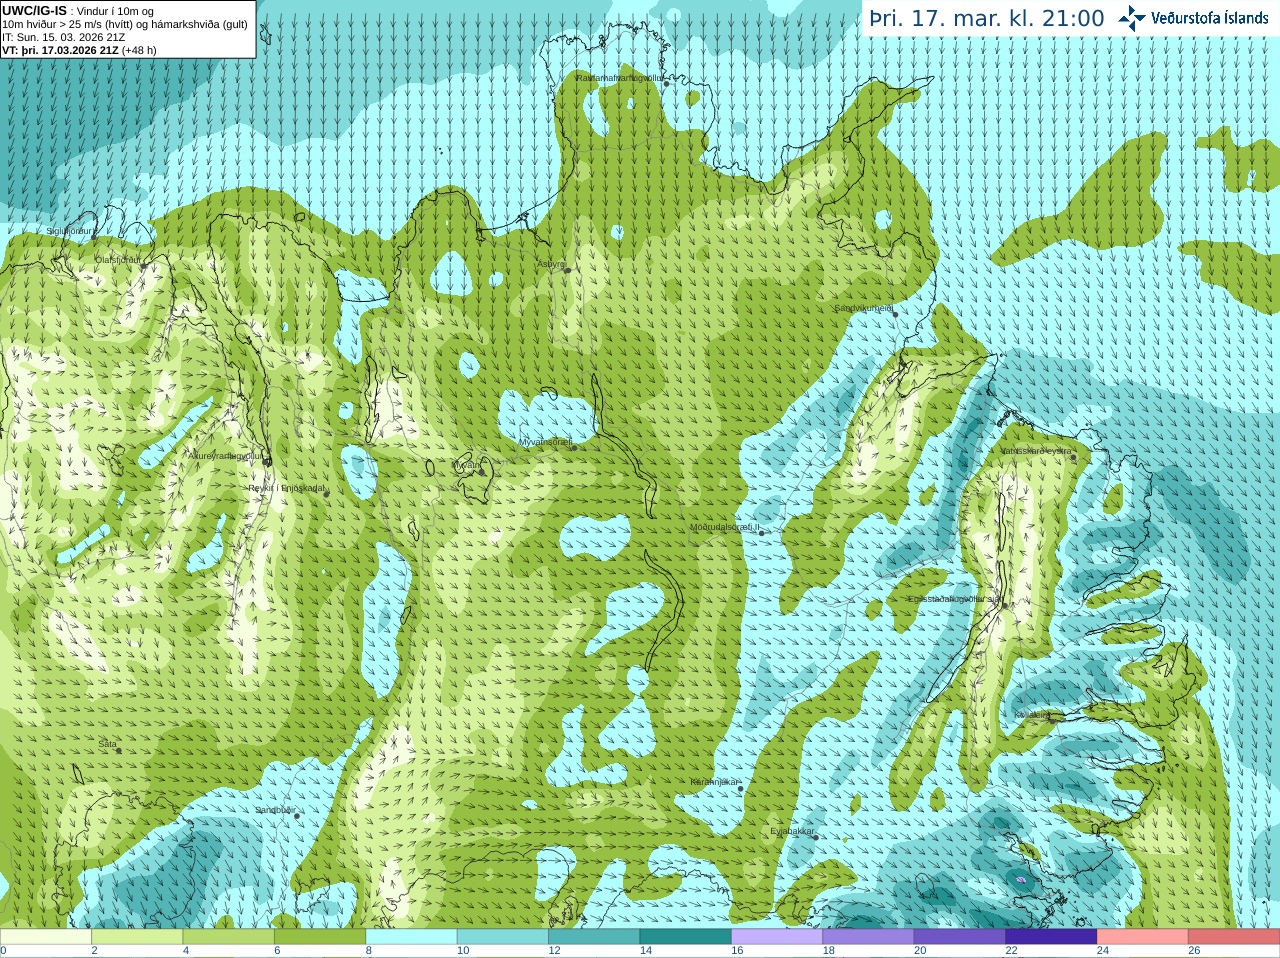Click the 14–16 m/s legend color
This screenshot has width=1280, height=958.
pos(686,937)
